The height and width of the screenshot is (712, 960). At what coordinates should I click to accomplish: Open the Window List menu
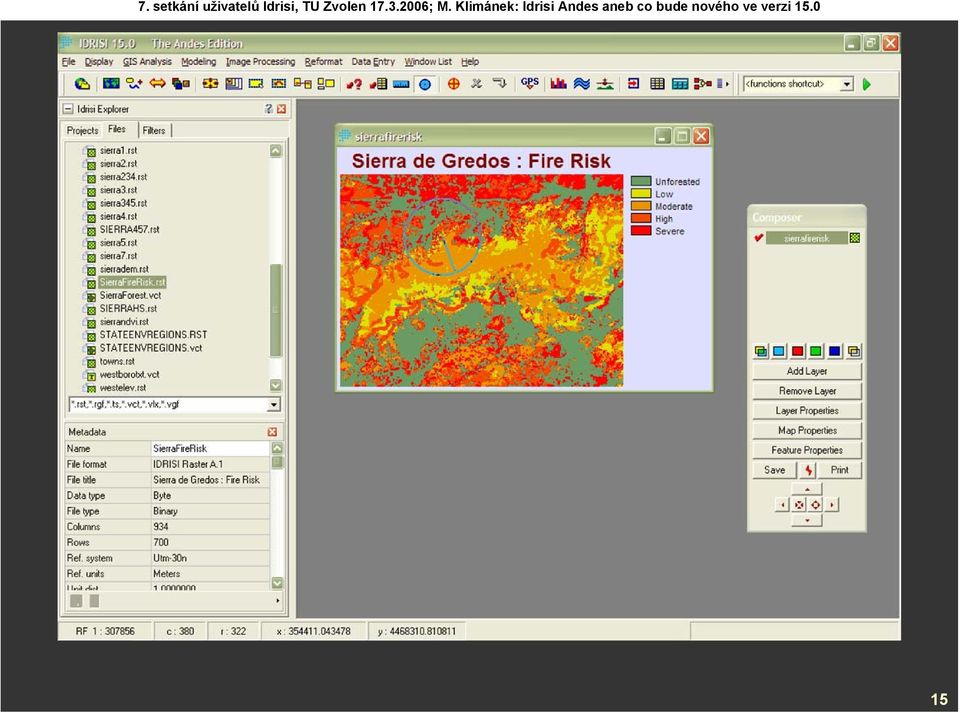(x=428, y=62)
